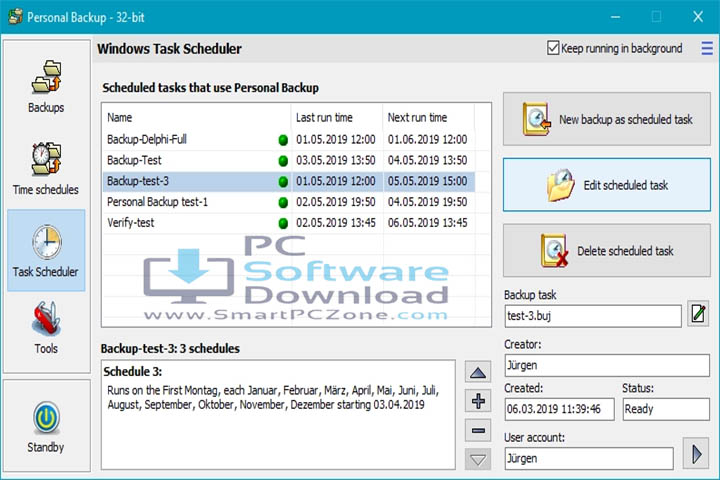
Task: Click green status dot of Backup-Test
Action: point(283,161)
